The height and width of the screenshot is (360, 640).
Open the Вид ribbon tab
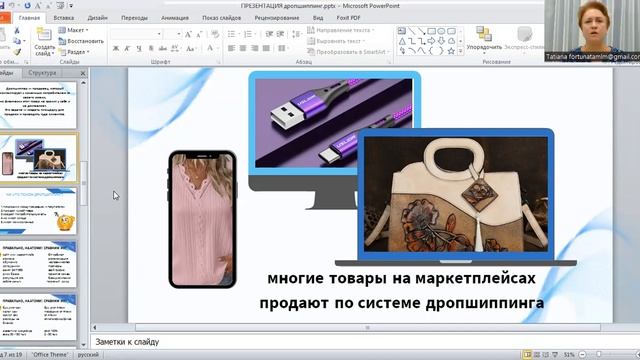(318, 18)
